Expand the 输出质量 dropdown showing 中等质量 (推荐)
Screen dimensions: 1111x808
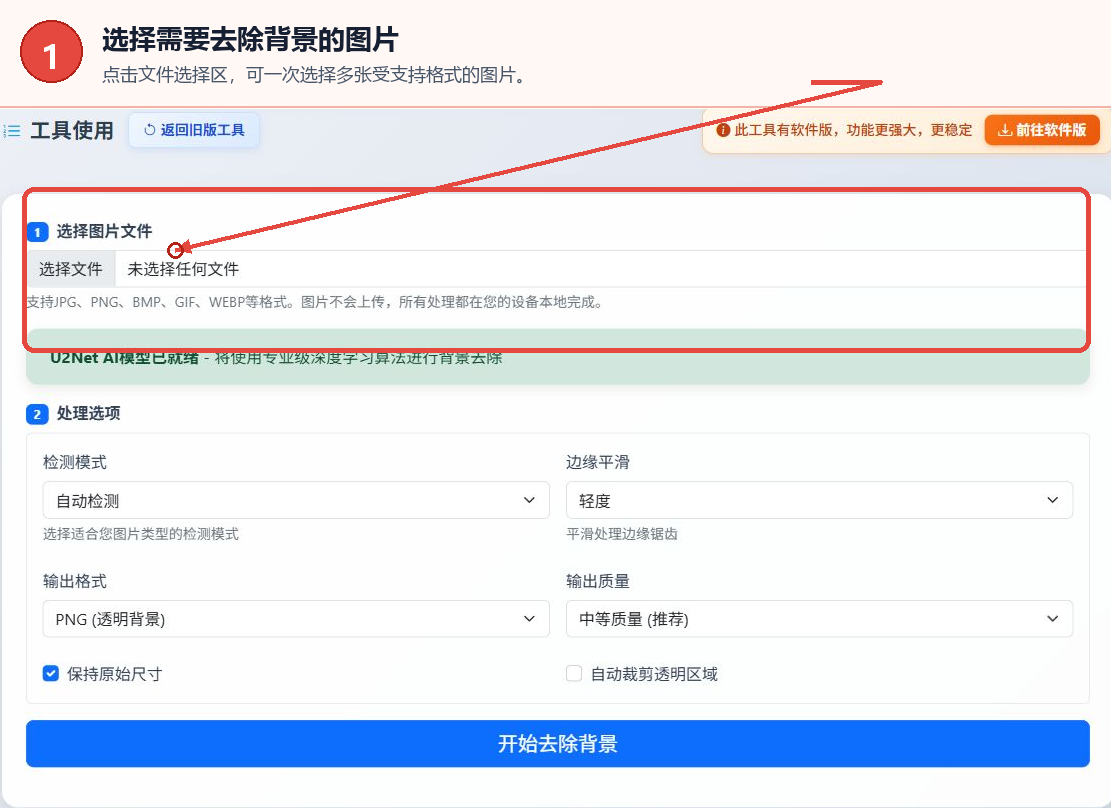[819, 619]
